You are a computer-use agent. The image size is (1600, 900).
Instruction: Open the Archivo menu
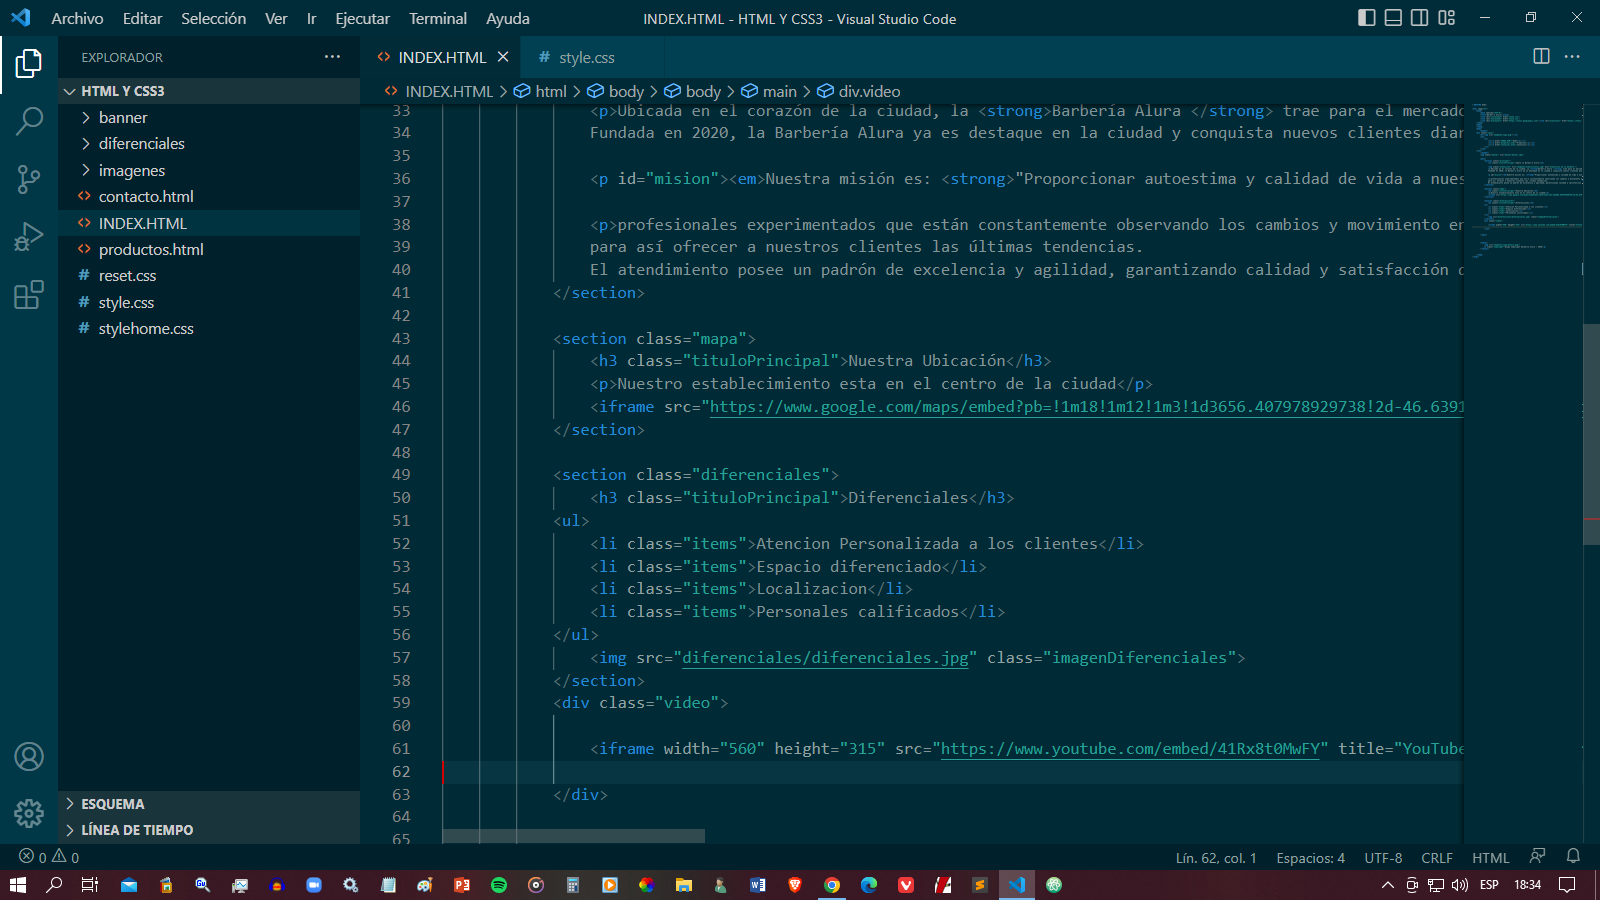[77, 18]
